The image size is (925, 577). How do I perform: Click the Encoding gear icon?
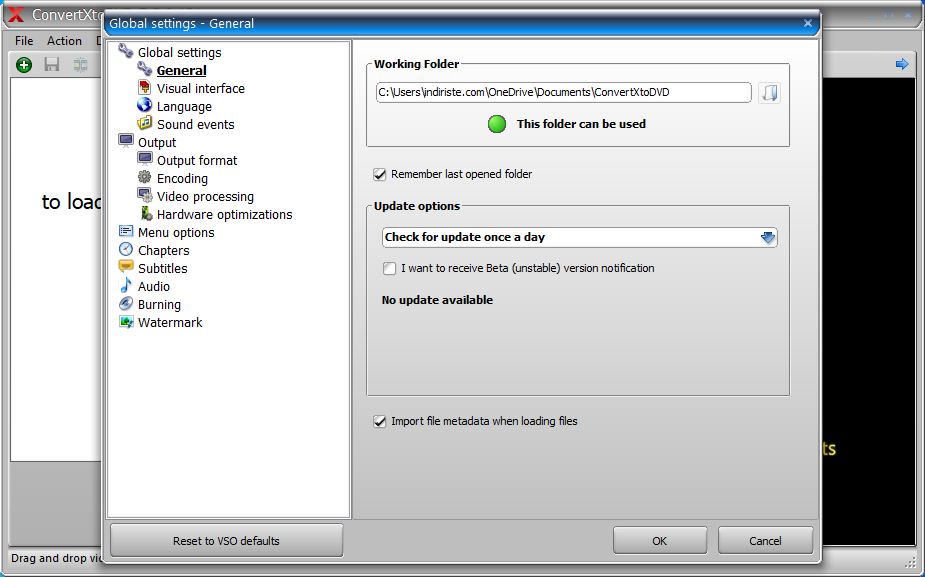point(145,177)
